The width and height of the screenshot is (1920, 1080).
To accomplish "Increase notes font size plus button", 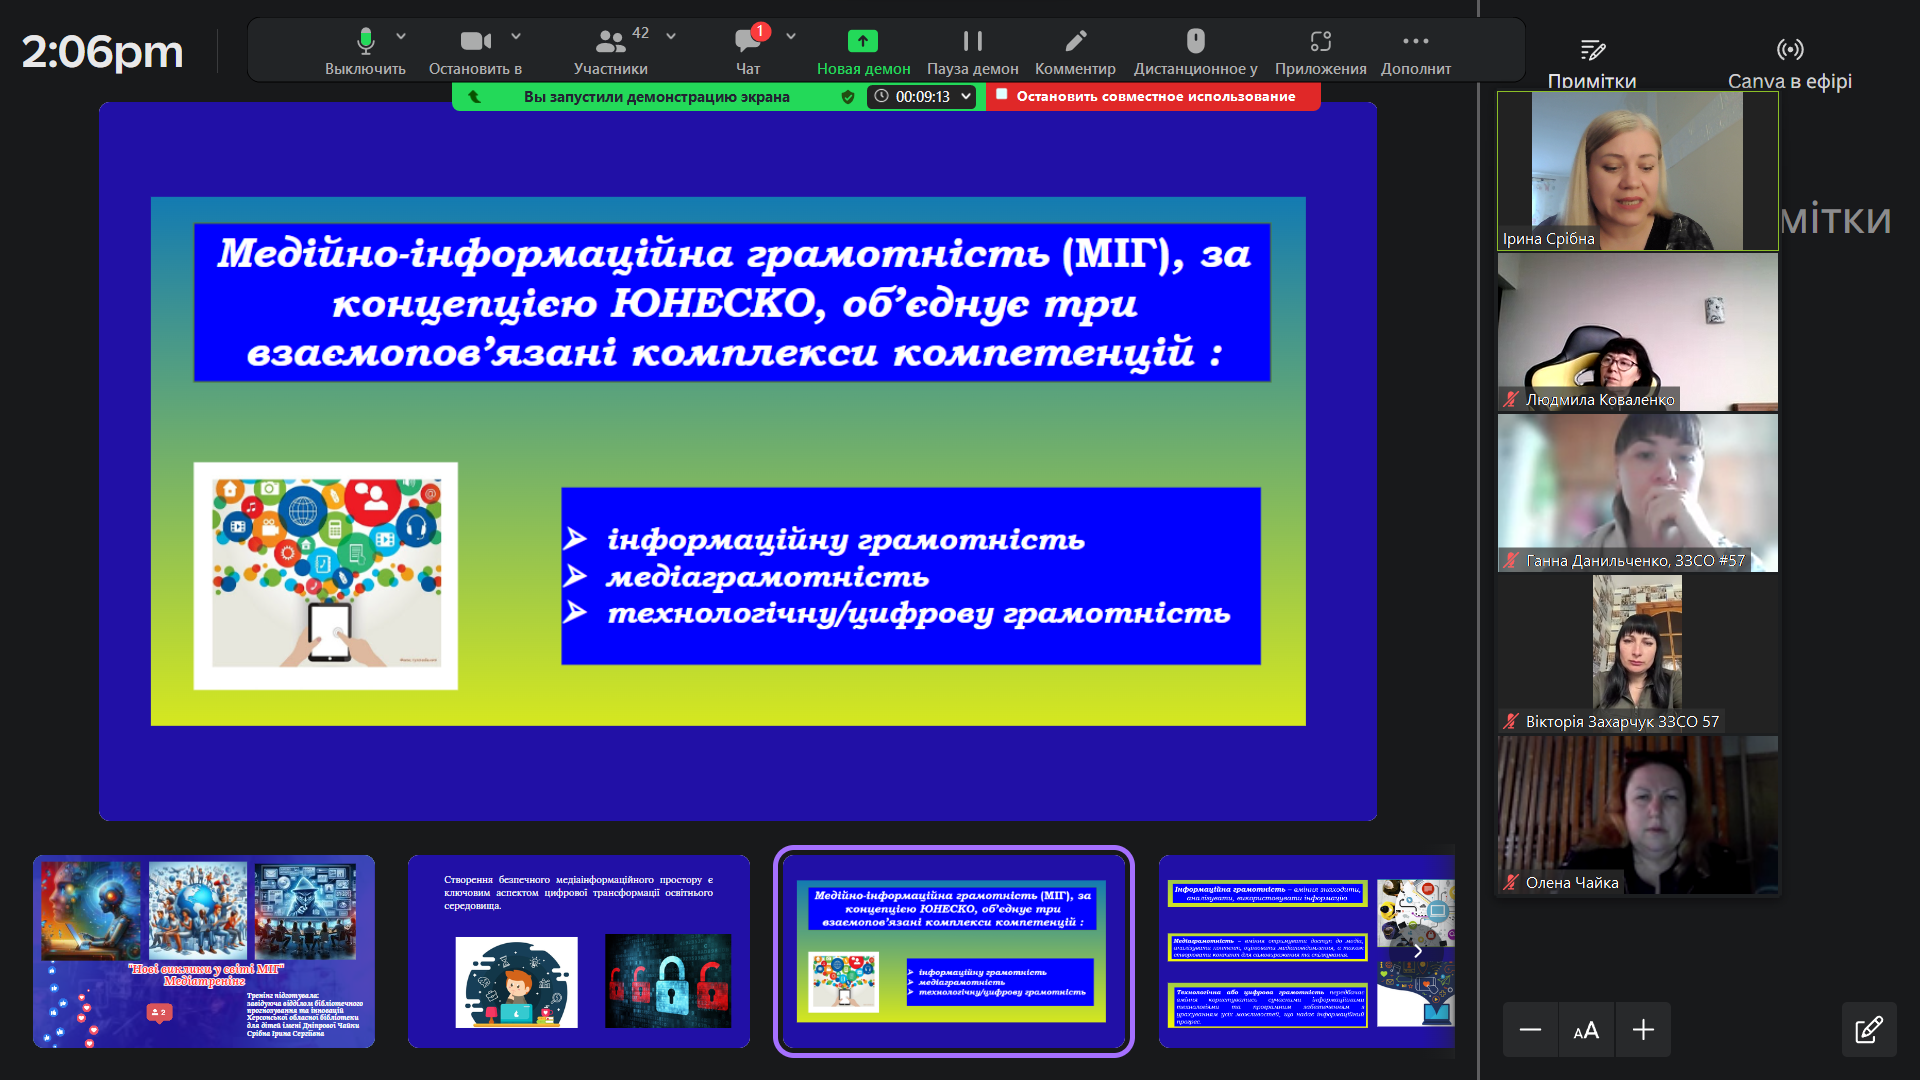I will 1643,1030.
